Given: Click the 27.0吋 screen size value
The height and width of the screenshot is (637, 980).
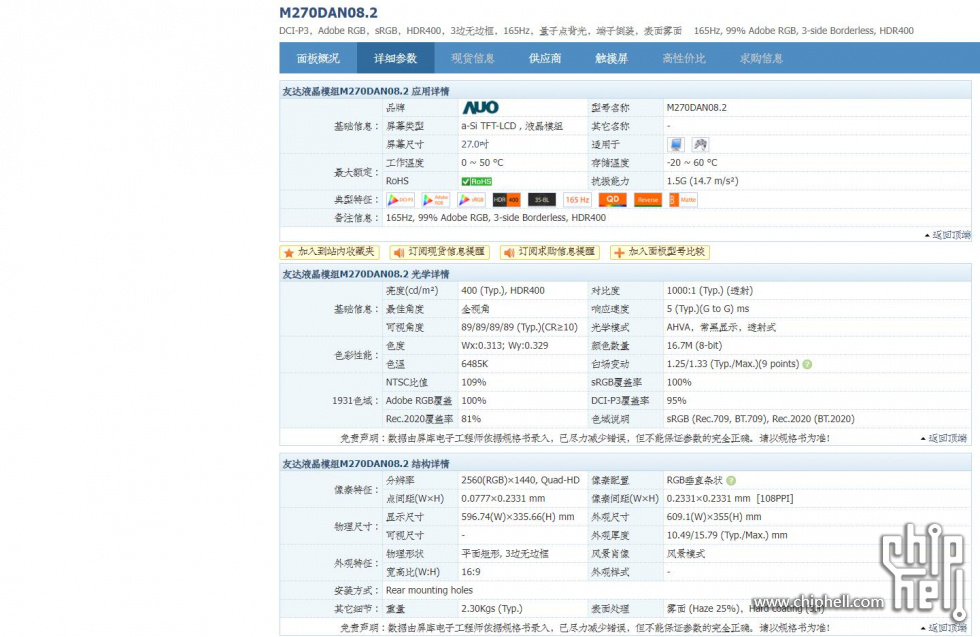Looking at the screenshot, I should coord(475,144).
